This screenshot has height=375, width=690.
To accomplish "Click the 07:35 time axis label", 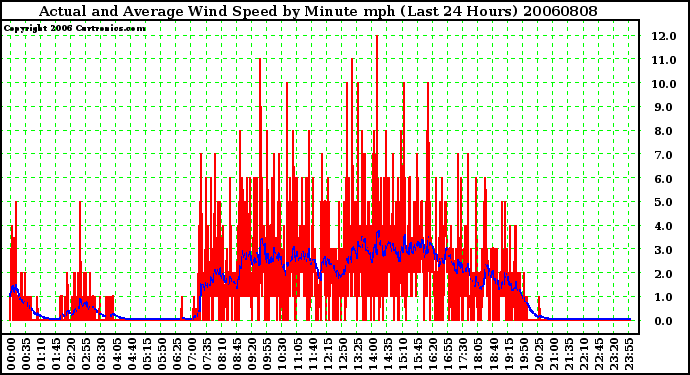I will [206, 354].
